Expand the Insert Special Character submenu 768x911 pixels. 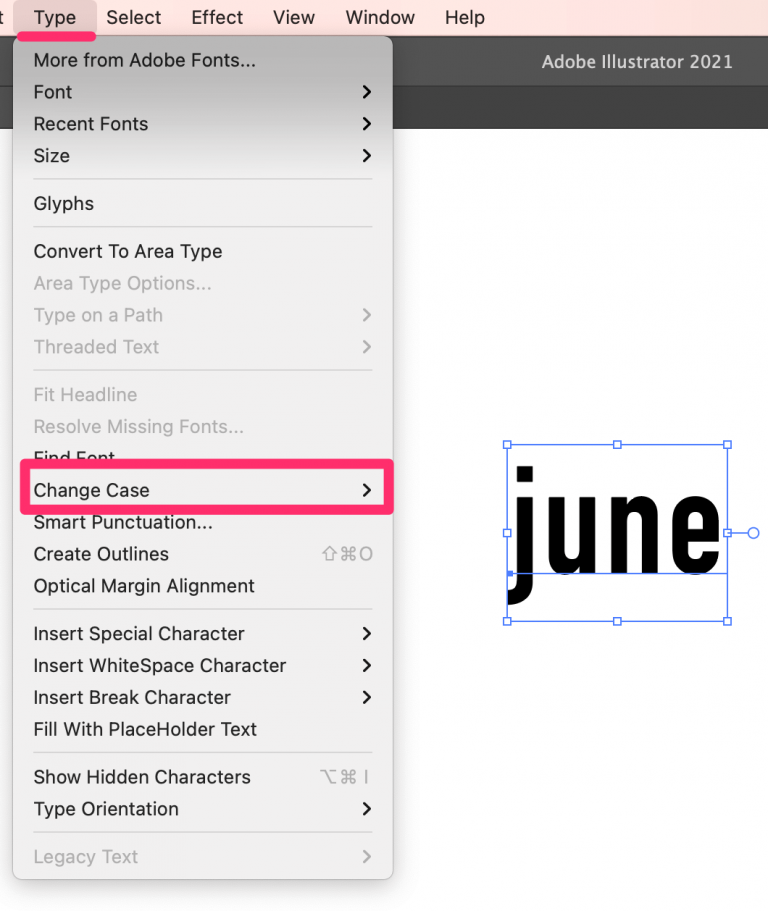coord(367,634)
